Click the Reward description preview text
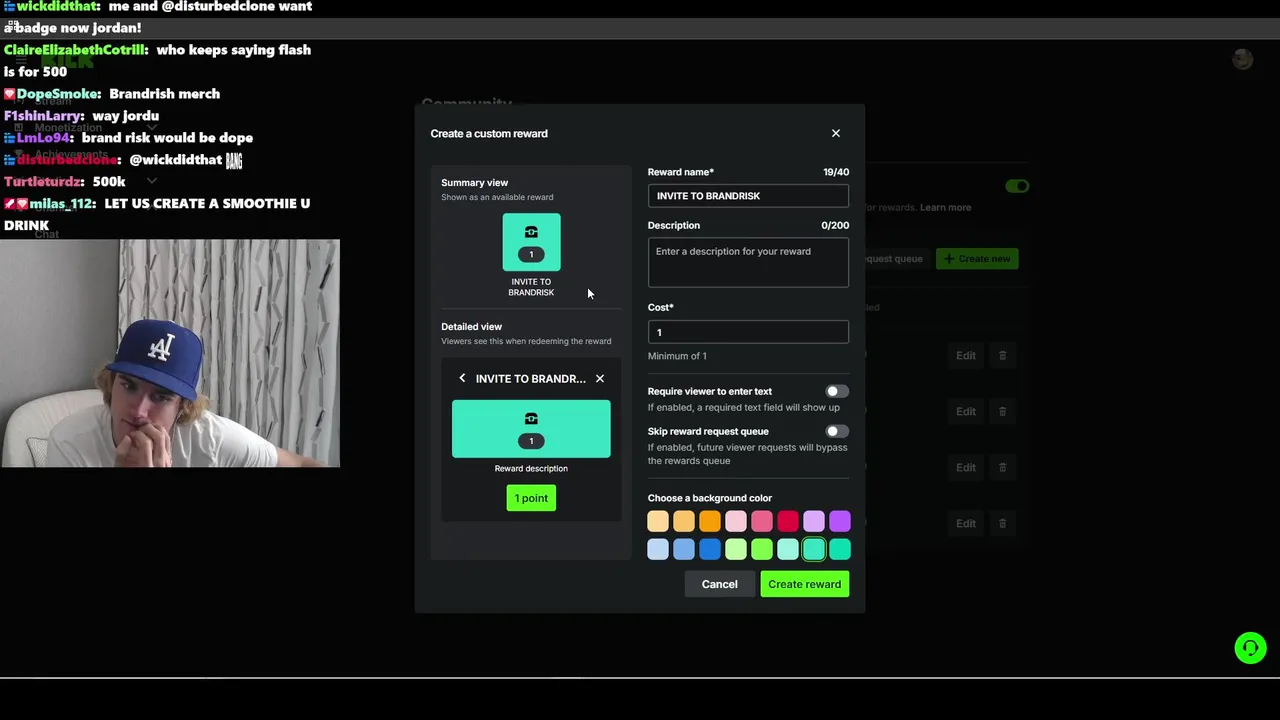 click(531, 469)
